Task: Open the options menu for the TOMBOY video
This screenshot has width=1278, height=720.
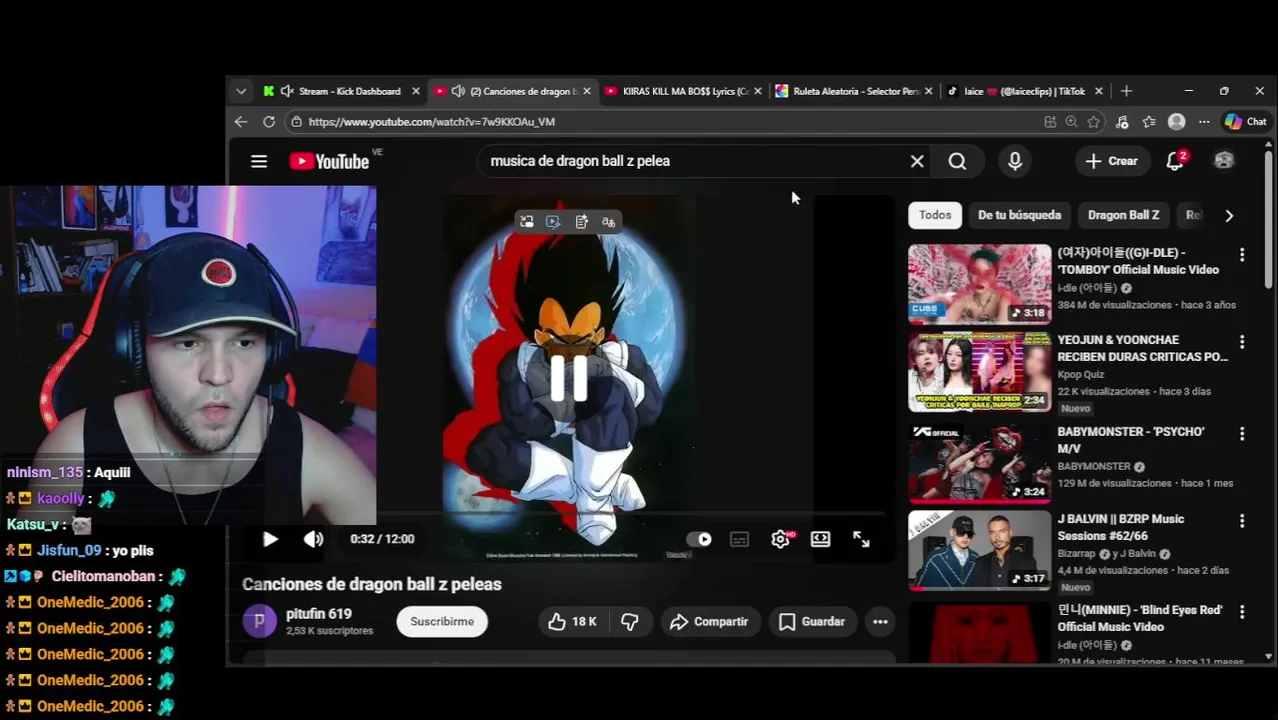Action: 1242,255
